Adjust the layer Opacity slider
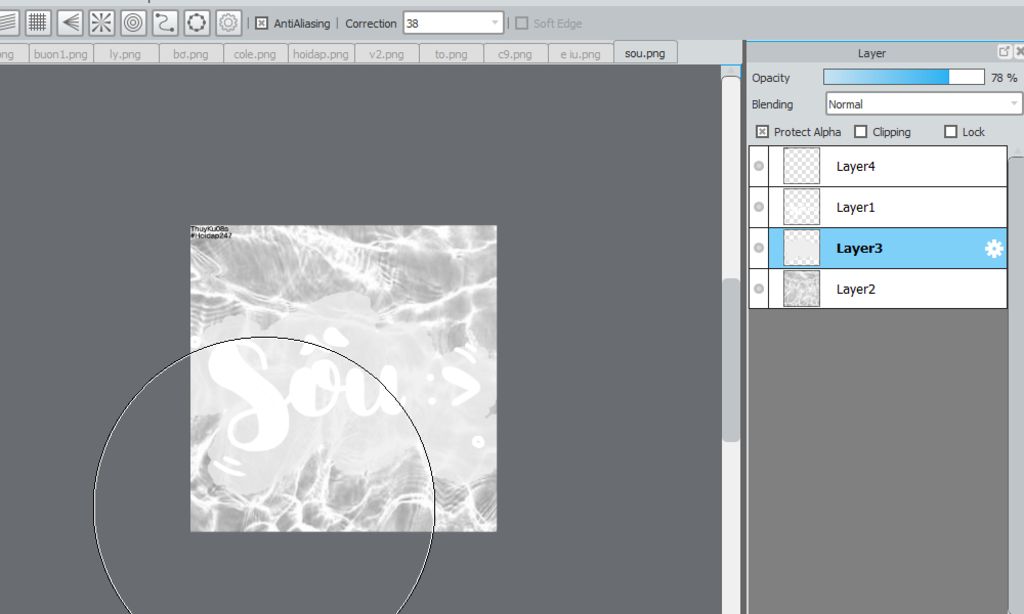The image size is (1024, 614). click(x=904, y=77)
